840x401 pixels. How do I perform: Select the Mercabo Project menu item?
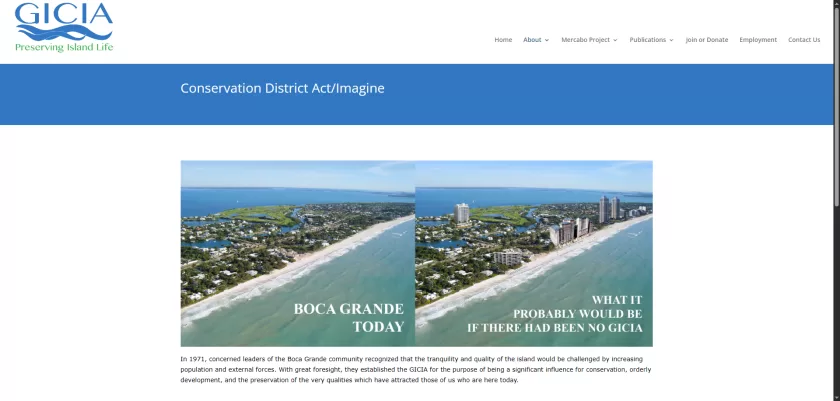coord(586,40)
